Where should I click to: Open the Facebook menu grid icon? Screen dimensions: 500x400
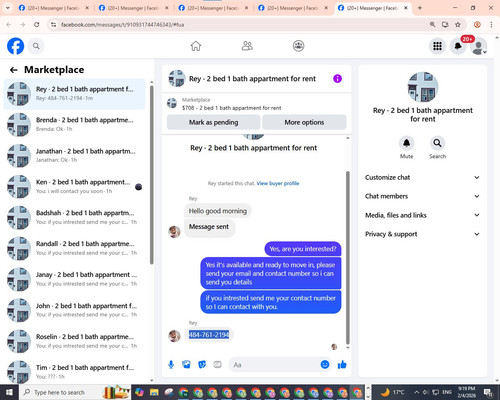pos(437,46)
